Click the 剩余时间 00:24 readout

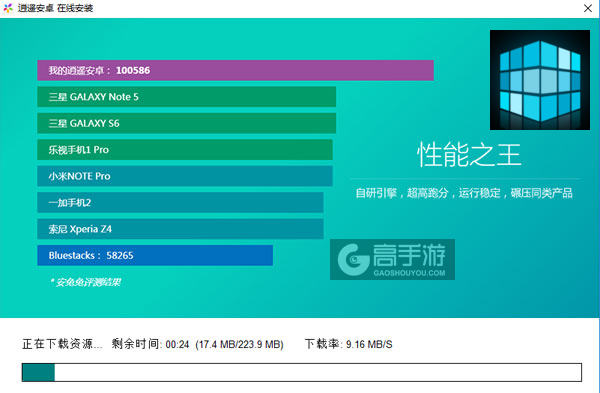click(150, 344)
